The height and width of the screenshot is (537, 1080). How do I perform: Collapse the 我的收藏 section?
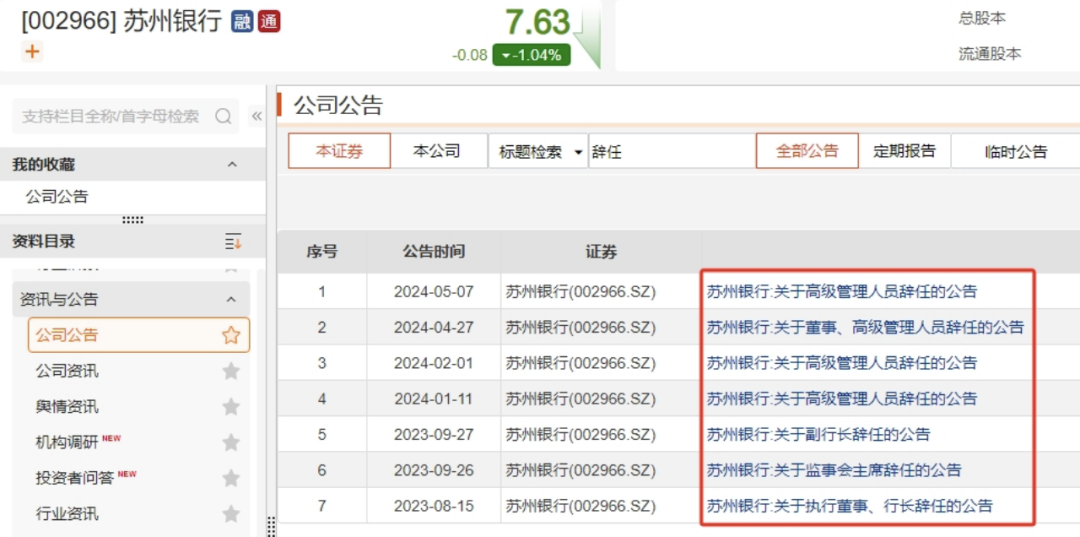[x=232, y=165]
